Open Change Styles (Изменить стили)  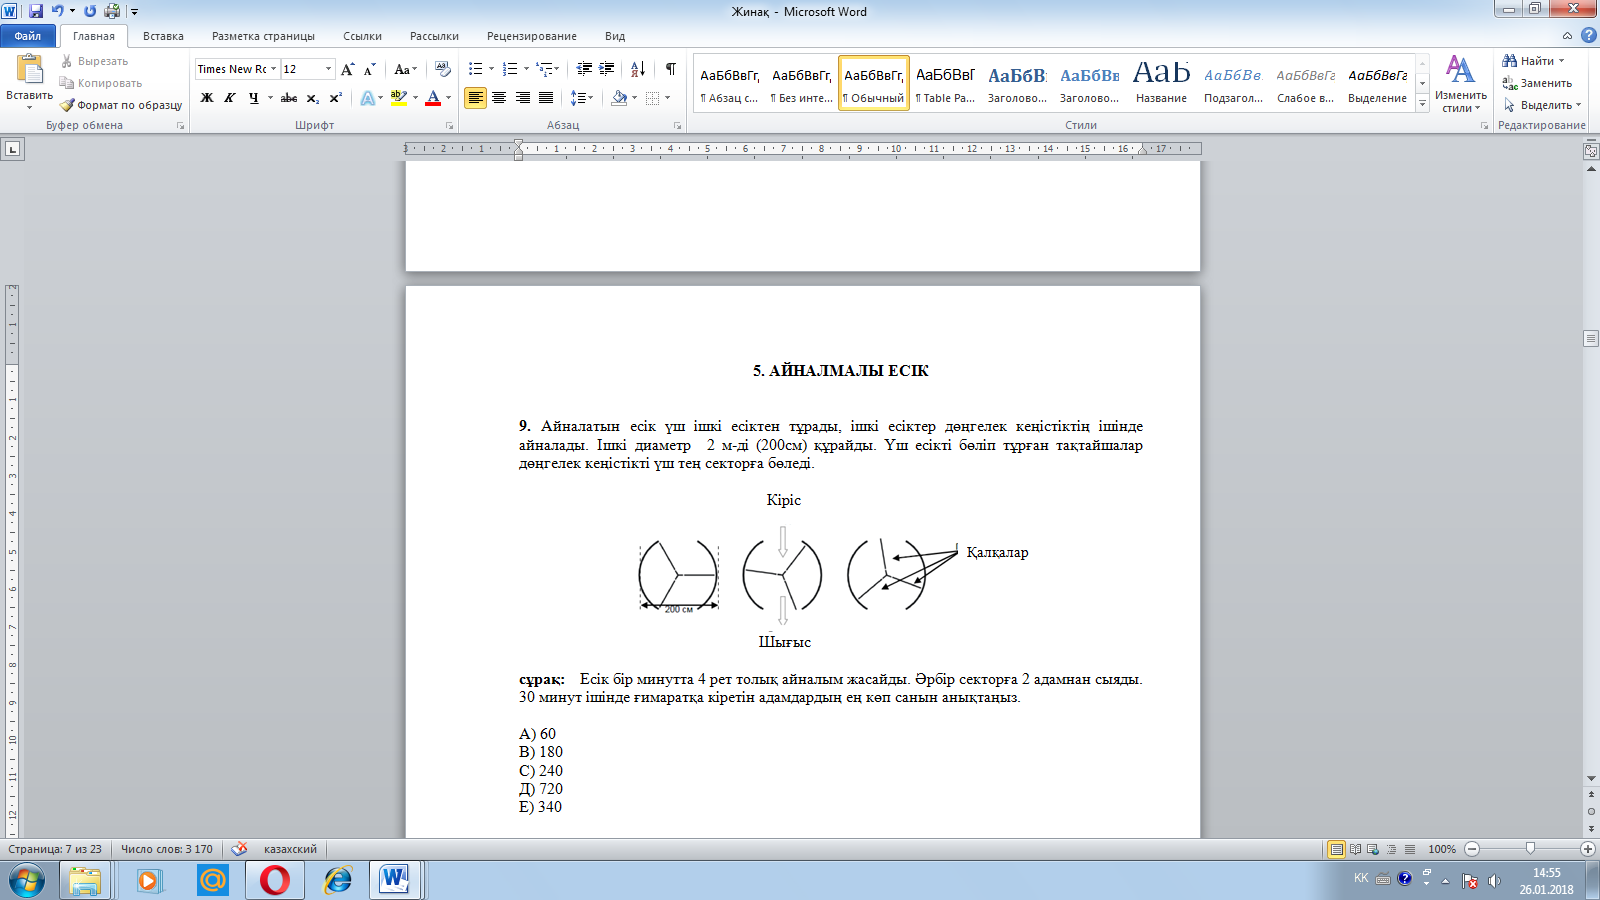click(1460, 84)
